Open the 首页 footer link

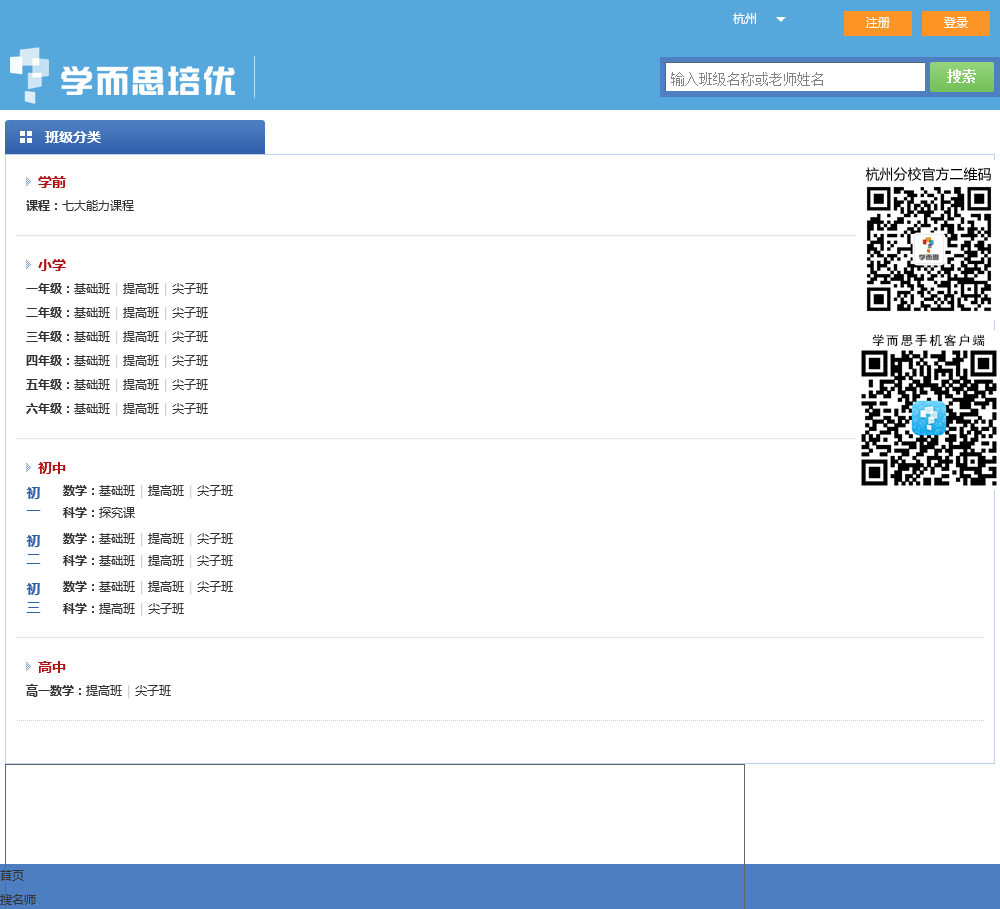pyautogui.click(x=12, y=876)
